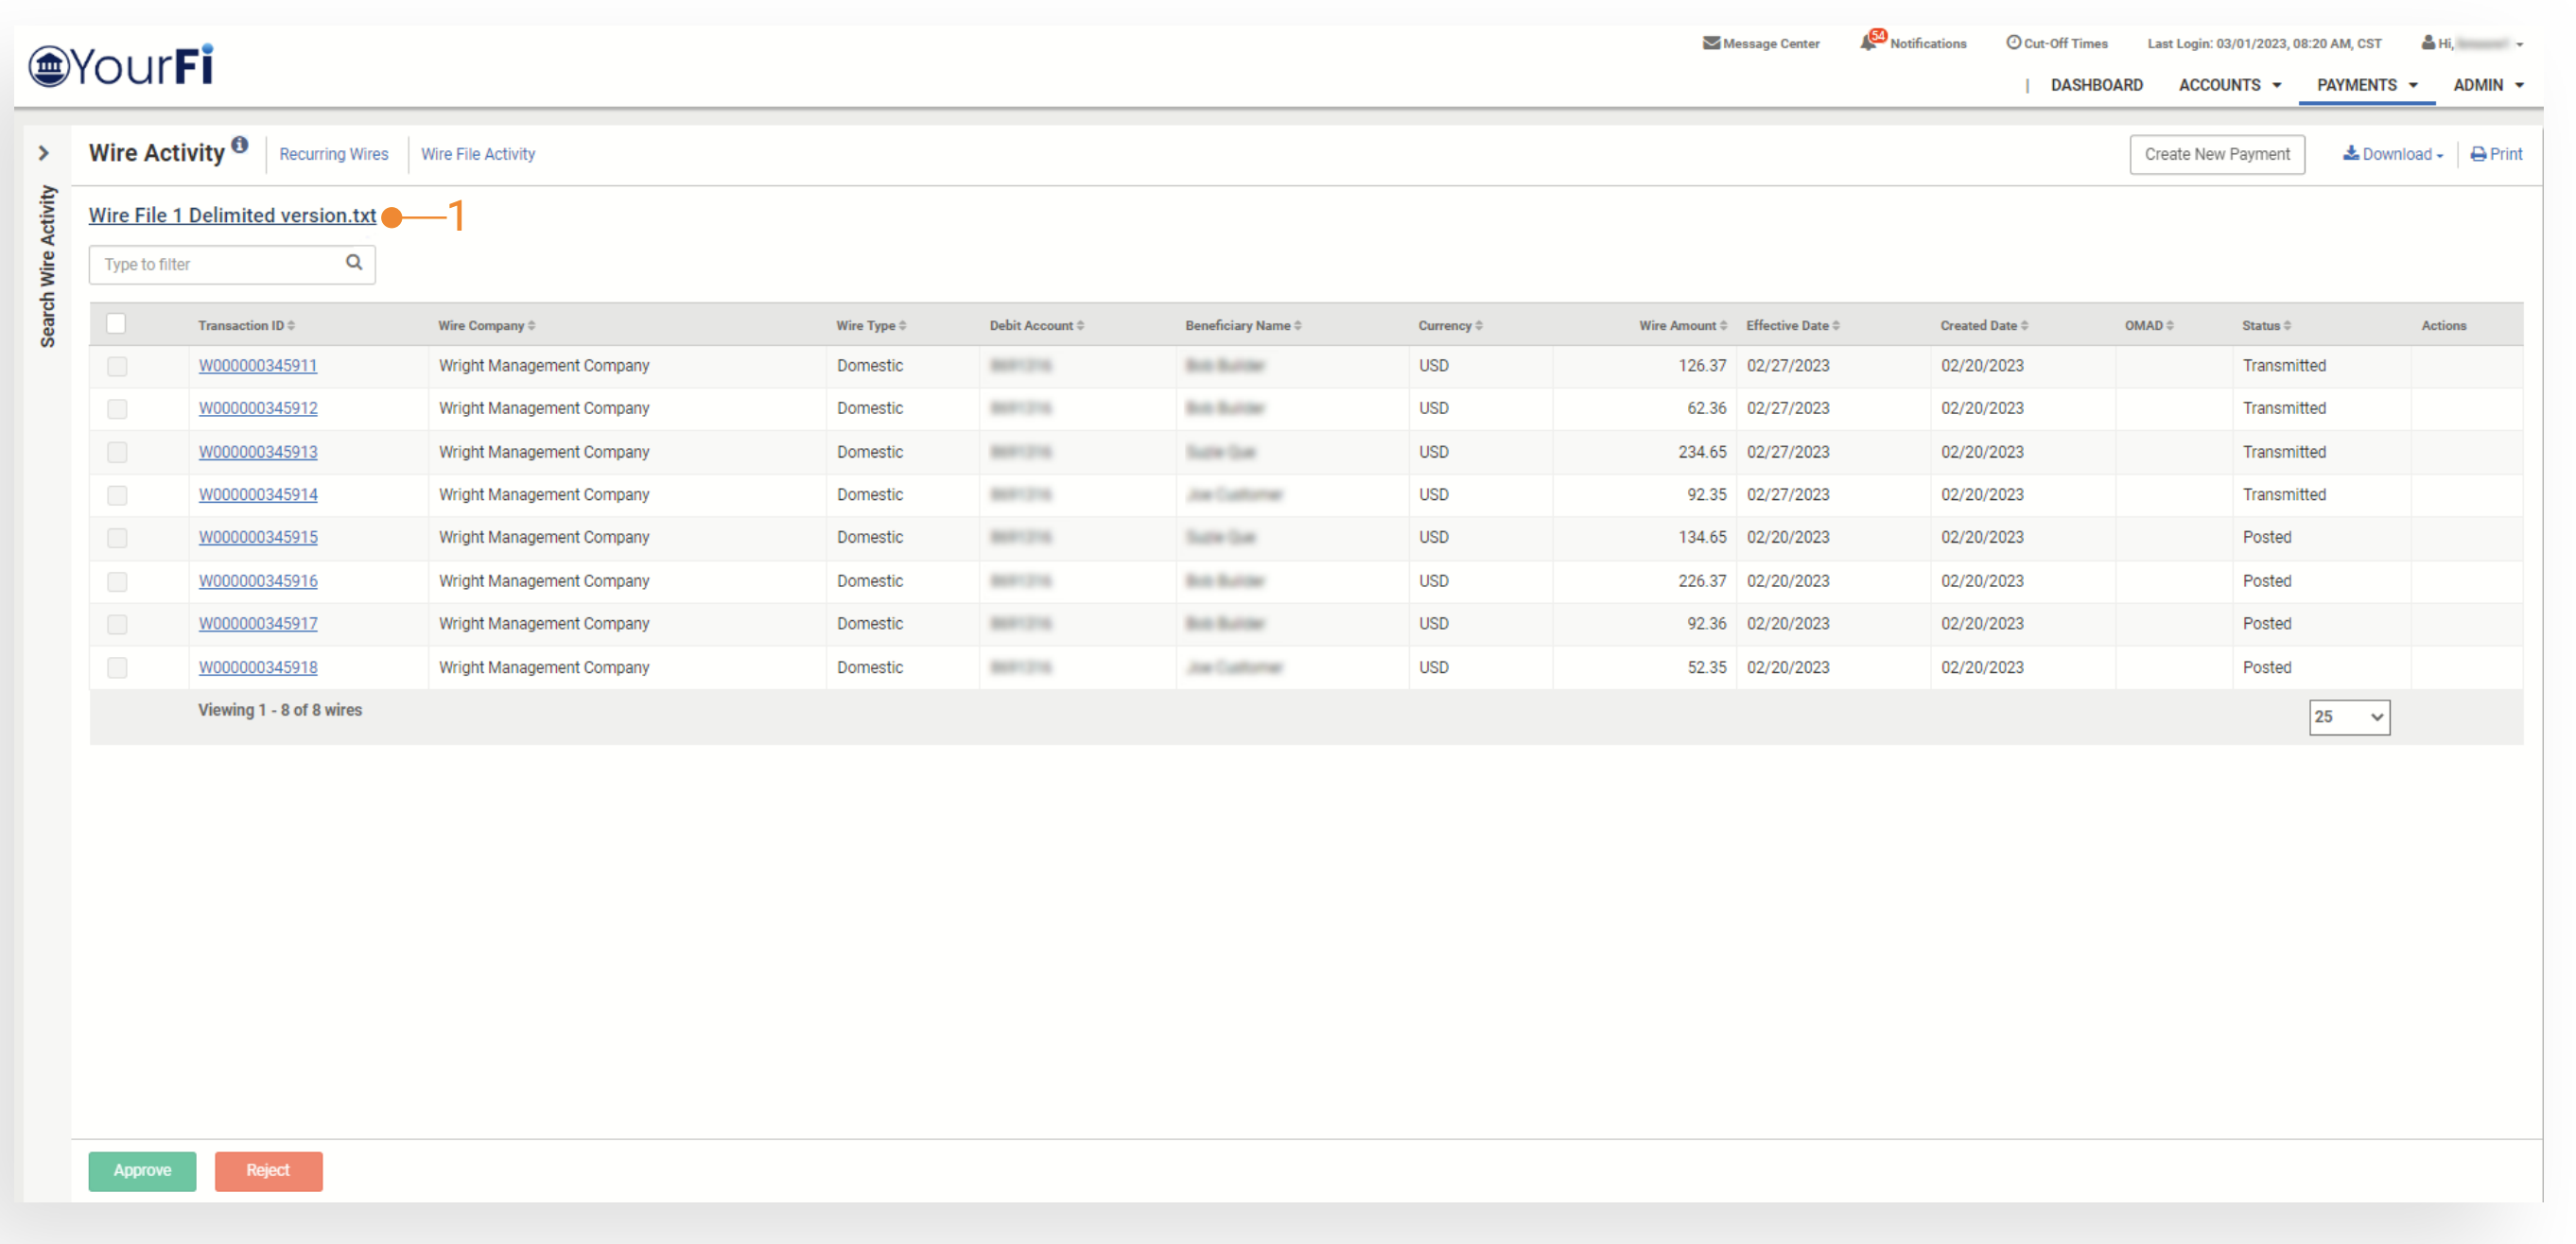Image resolution: width=2576 pixels, height=1244 pixels.
Task: Click the green Approve button
Action: point(142,1170)
